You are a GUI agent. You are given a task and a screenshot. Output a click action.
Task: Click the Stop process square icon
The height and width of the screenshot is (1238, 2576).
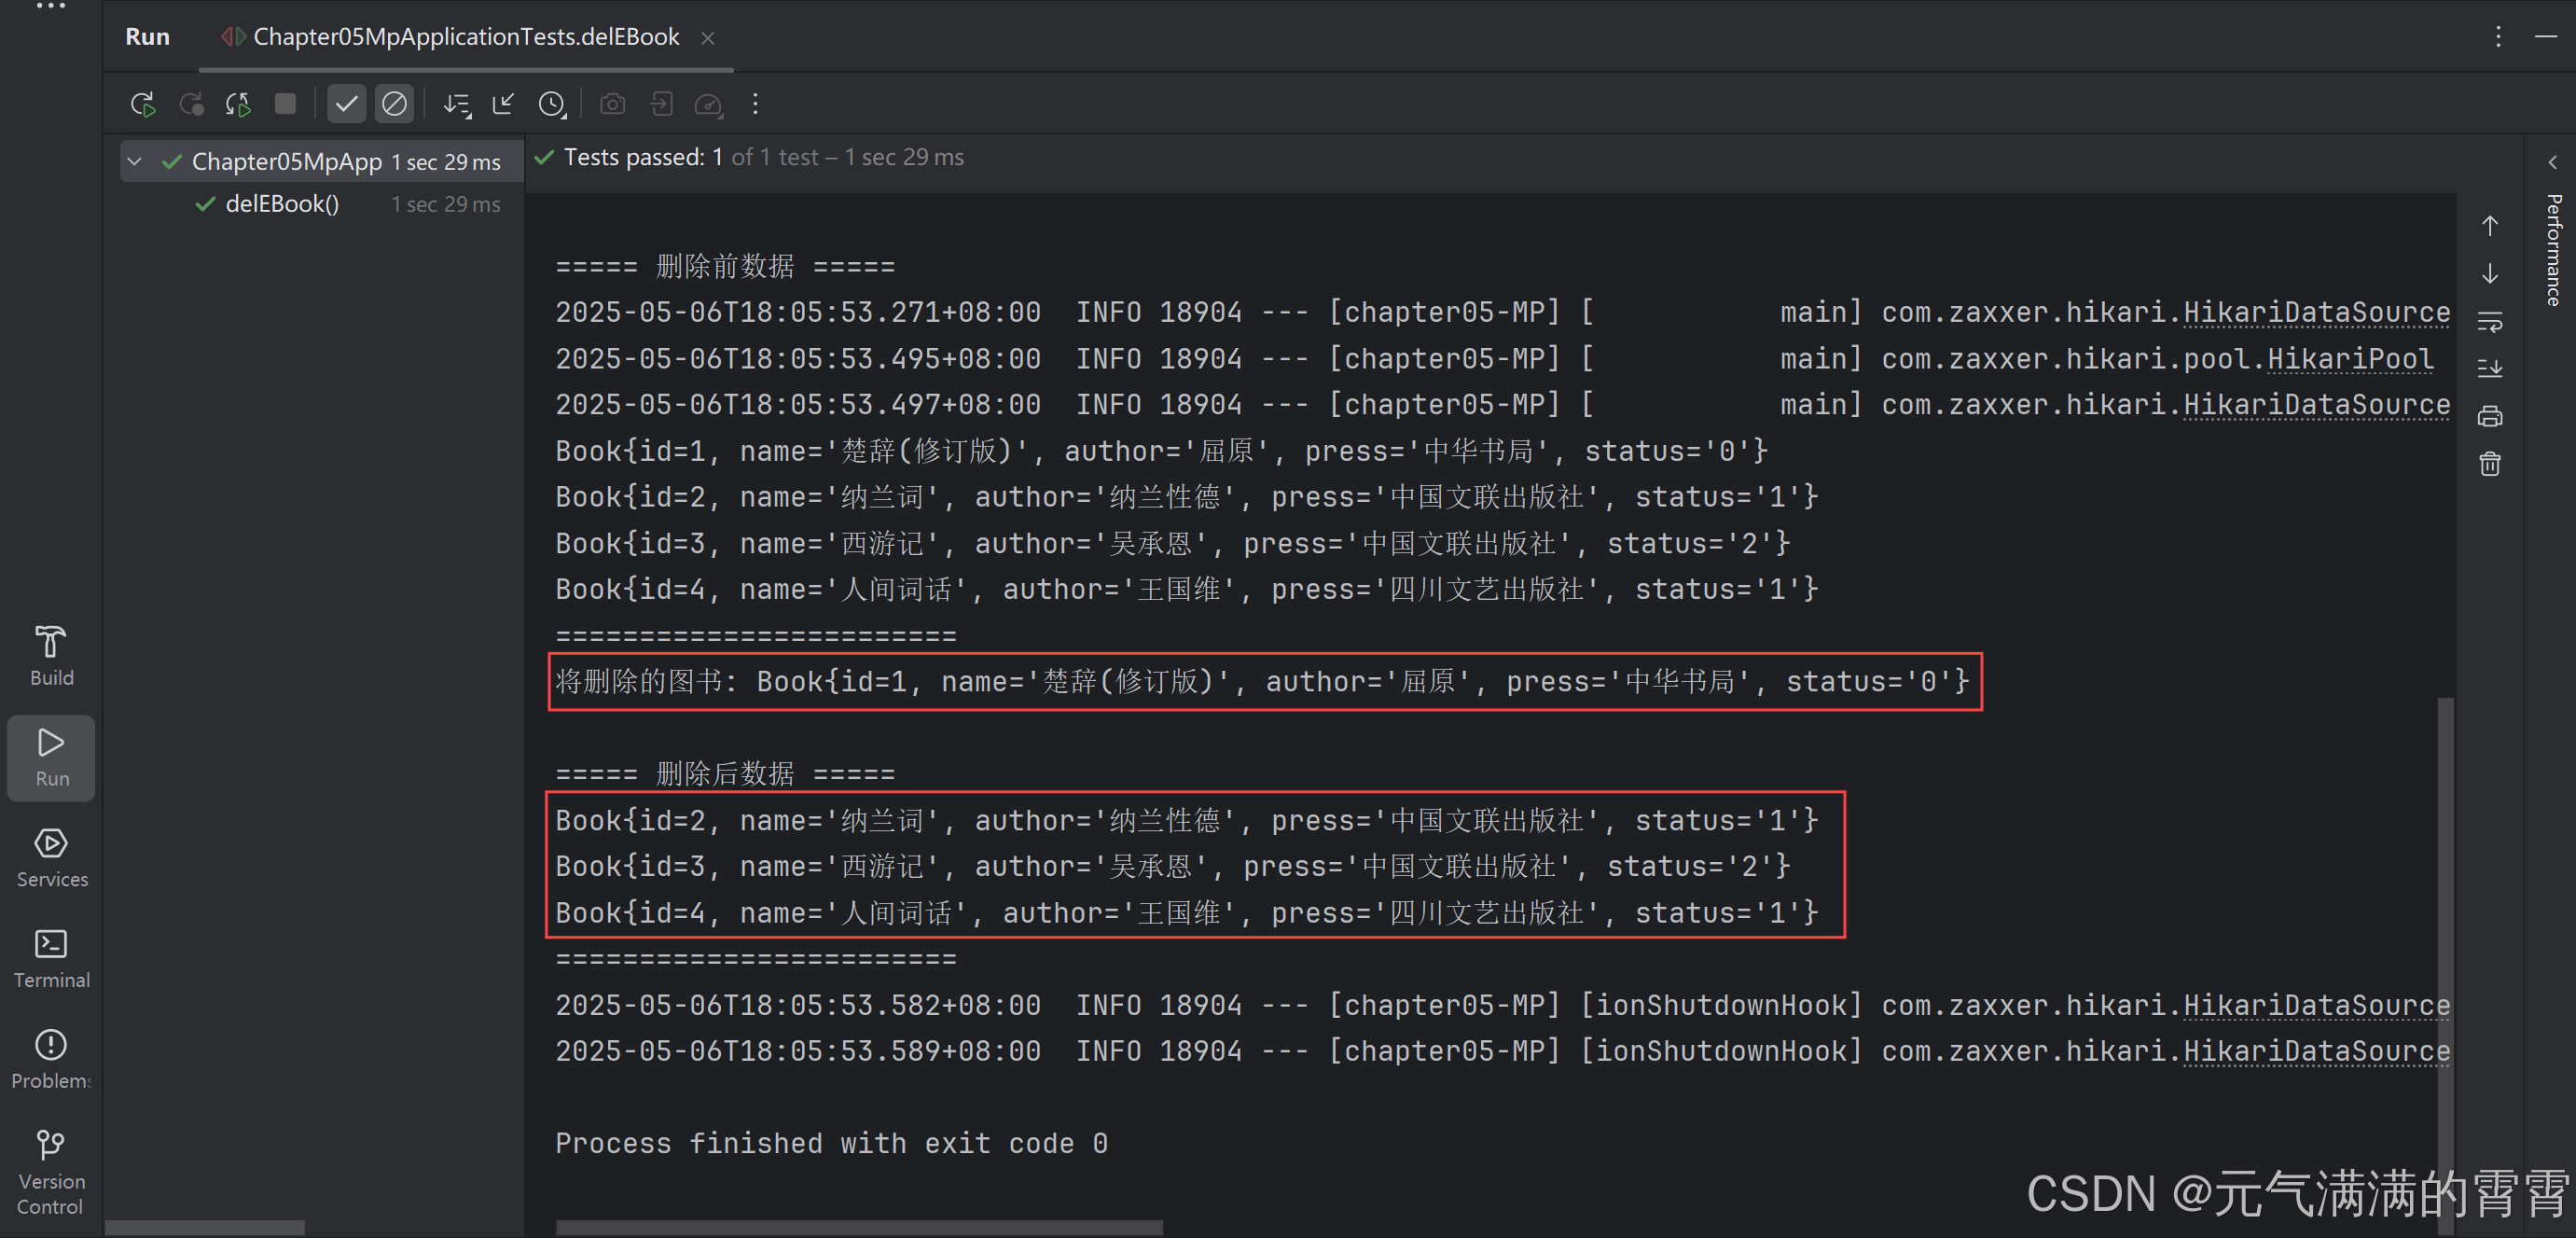(286, 104)
